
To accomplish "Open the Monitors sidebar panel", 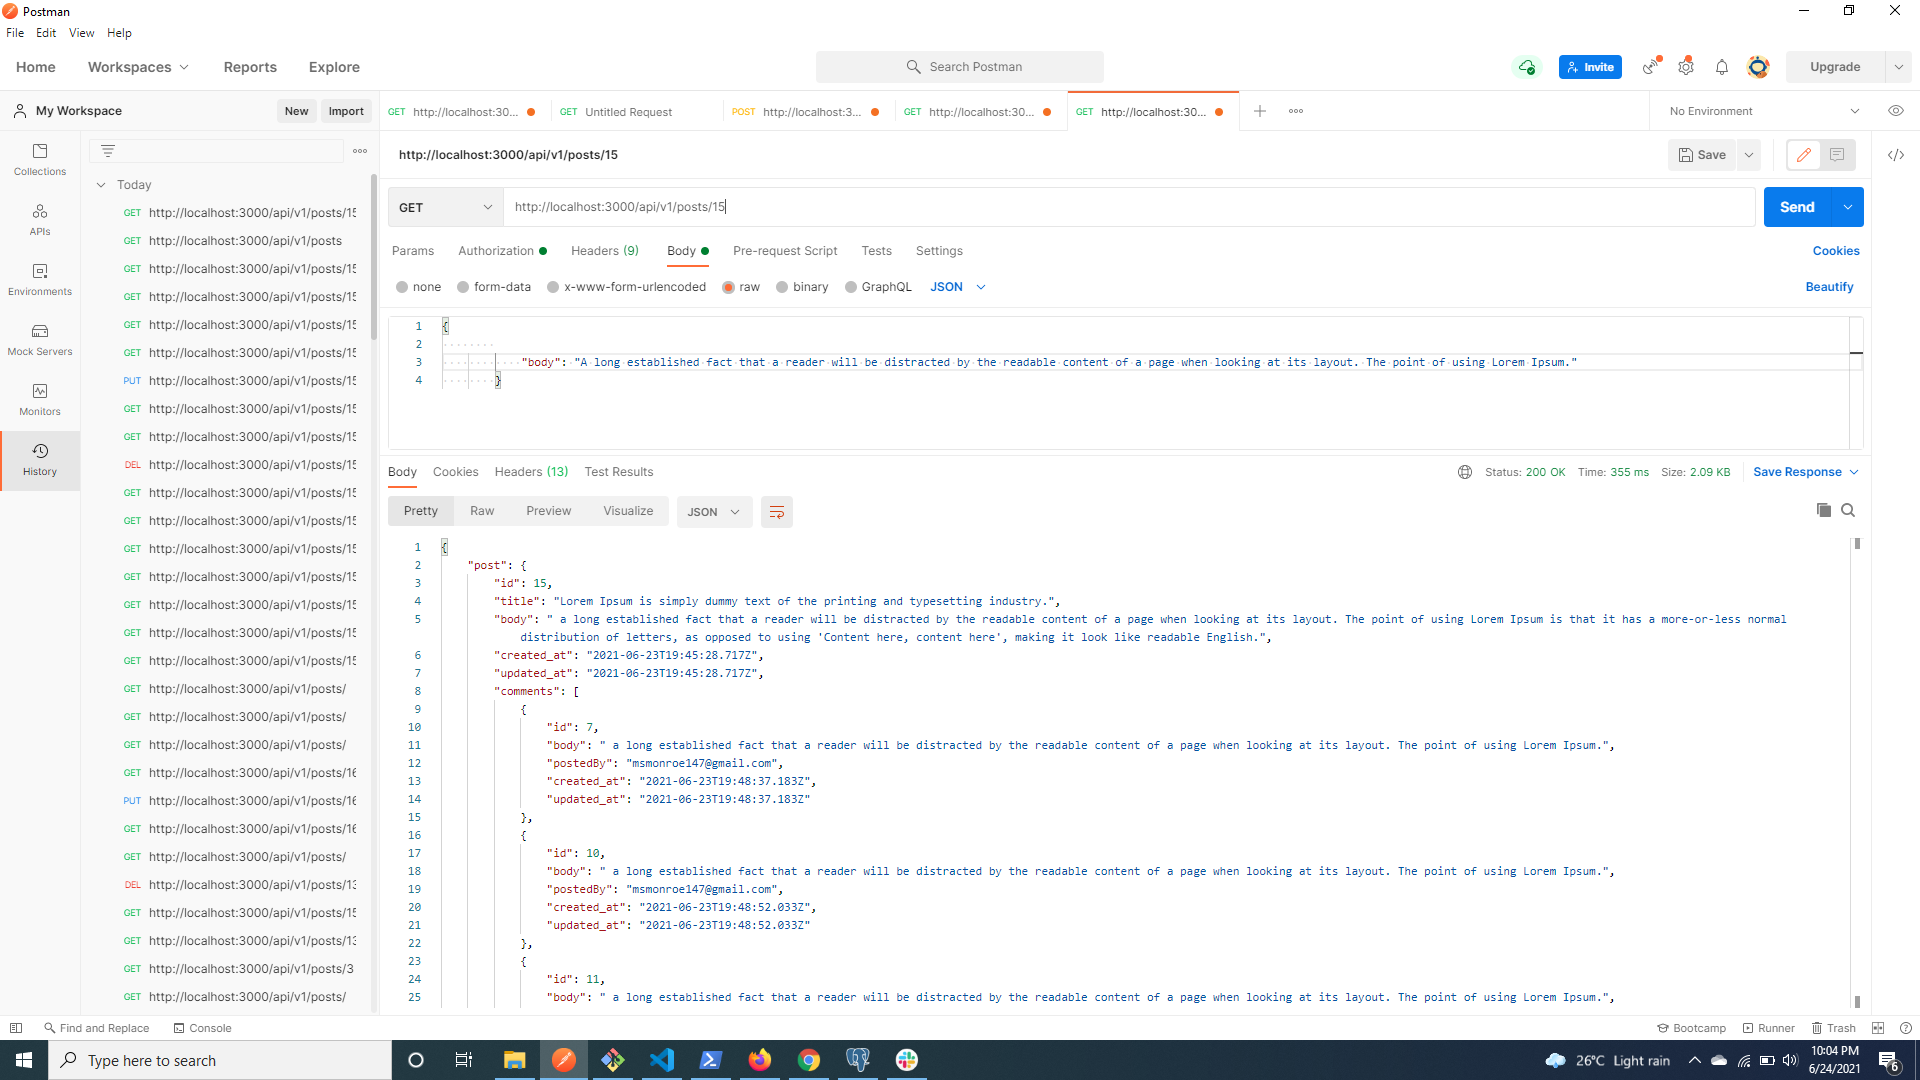I will tap(40, 399).
